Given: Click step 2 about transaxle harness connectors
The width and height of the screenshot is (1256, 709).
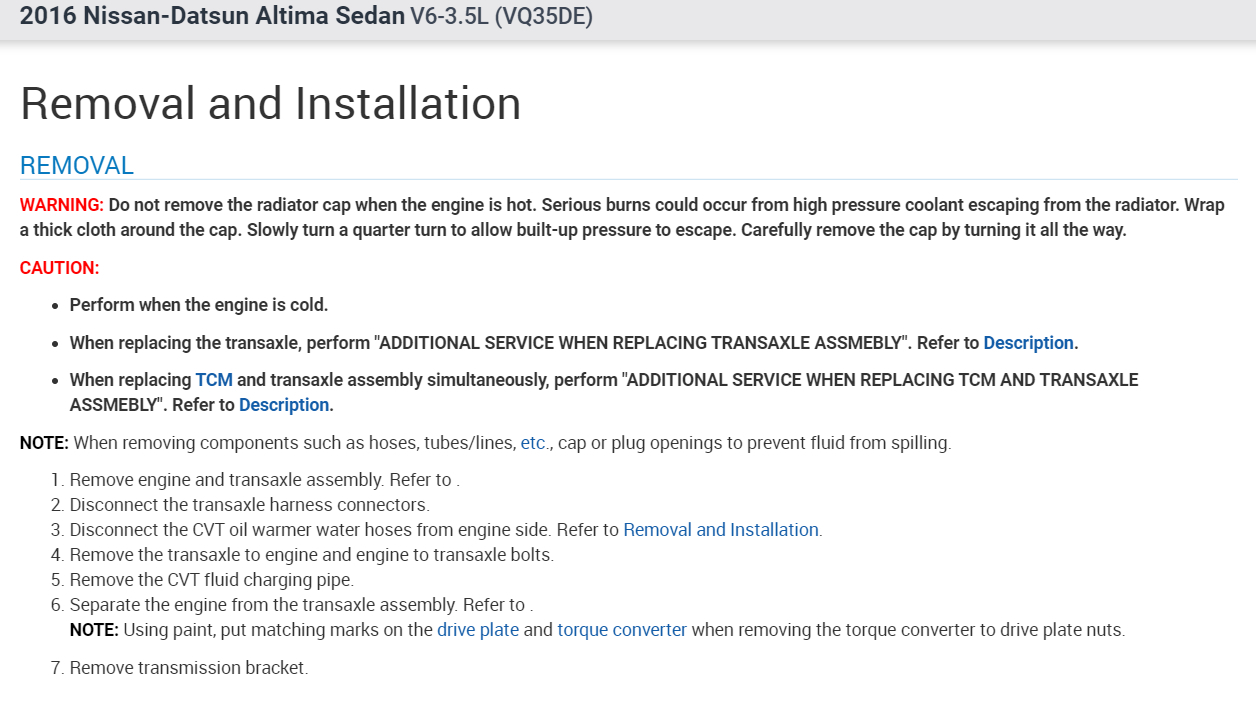Looking at the screenshot, I should 249,505.
